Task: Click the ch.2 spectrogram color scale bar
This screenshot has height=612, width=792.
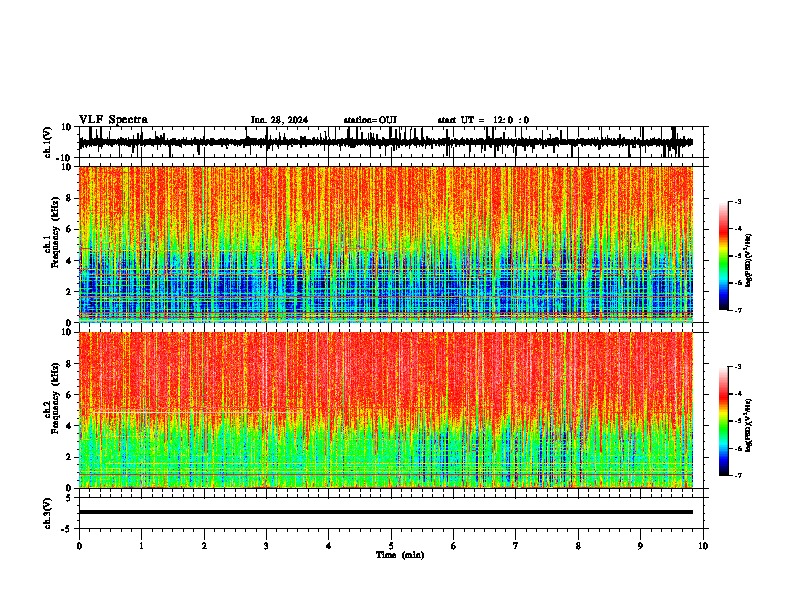Action: click(x=724, y=421)
